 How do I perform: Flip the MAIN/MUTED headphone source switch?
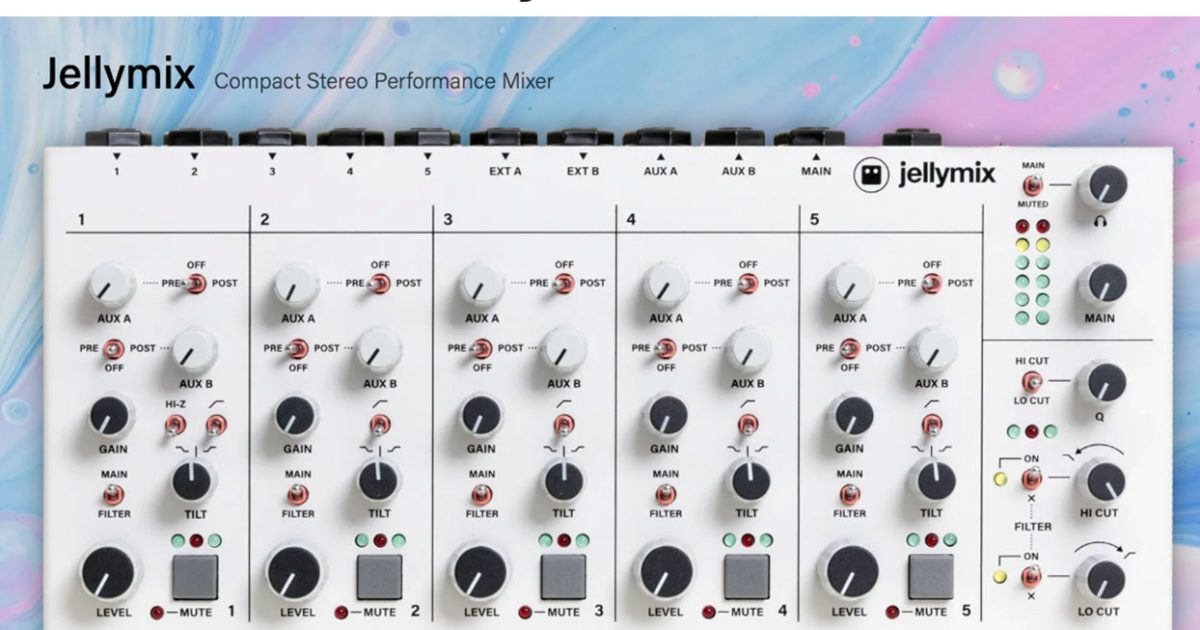coord(1033,185)
